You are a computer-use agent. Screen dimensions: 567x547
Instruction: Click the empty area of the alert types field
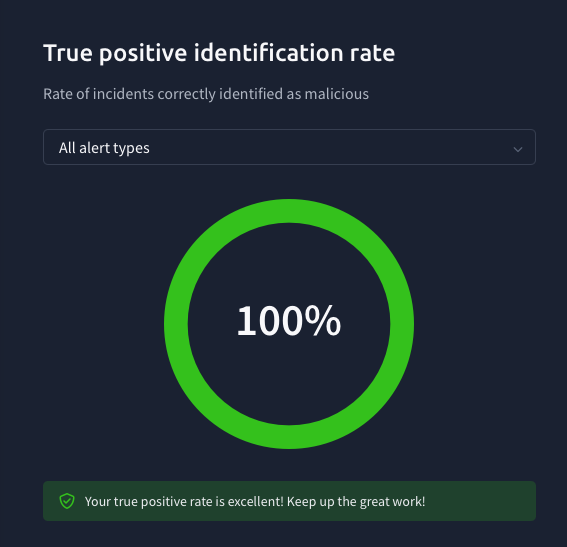(x=325, y=147)
